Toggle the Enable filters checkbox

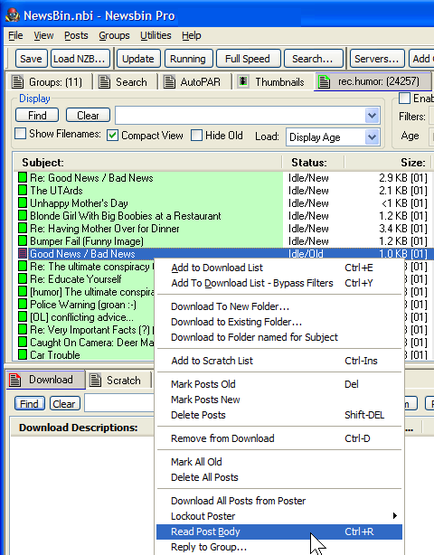point(405,98)
